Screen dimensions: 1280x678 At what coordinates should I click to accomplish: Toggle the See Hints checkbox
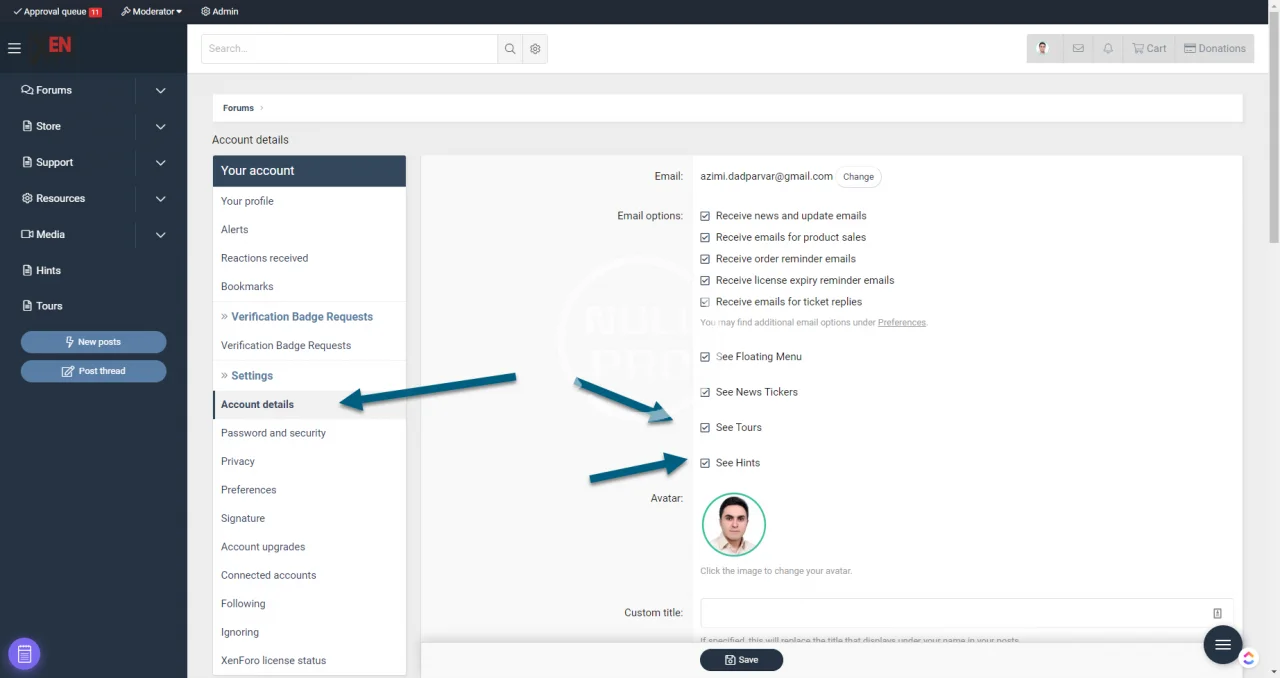coord(705,463)
